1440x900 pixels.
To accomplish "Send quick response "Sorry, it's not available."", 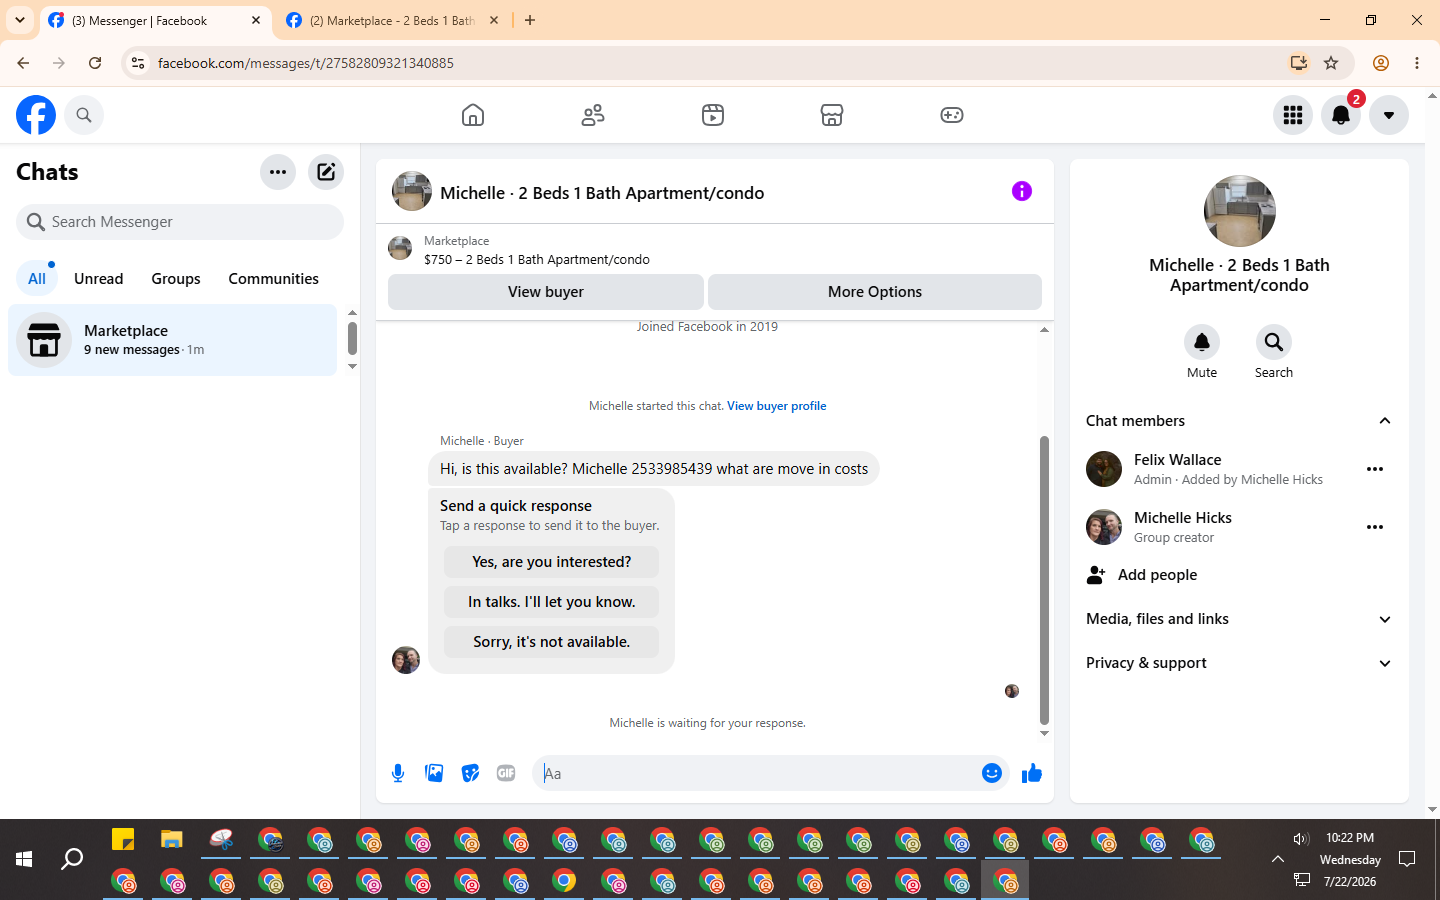I will click(552, 642).
